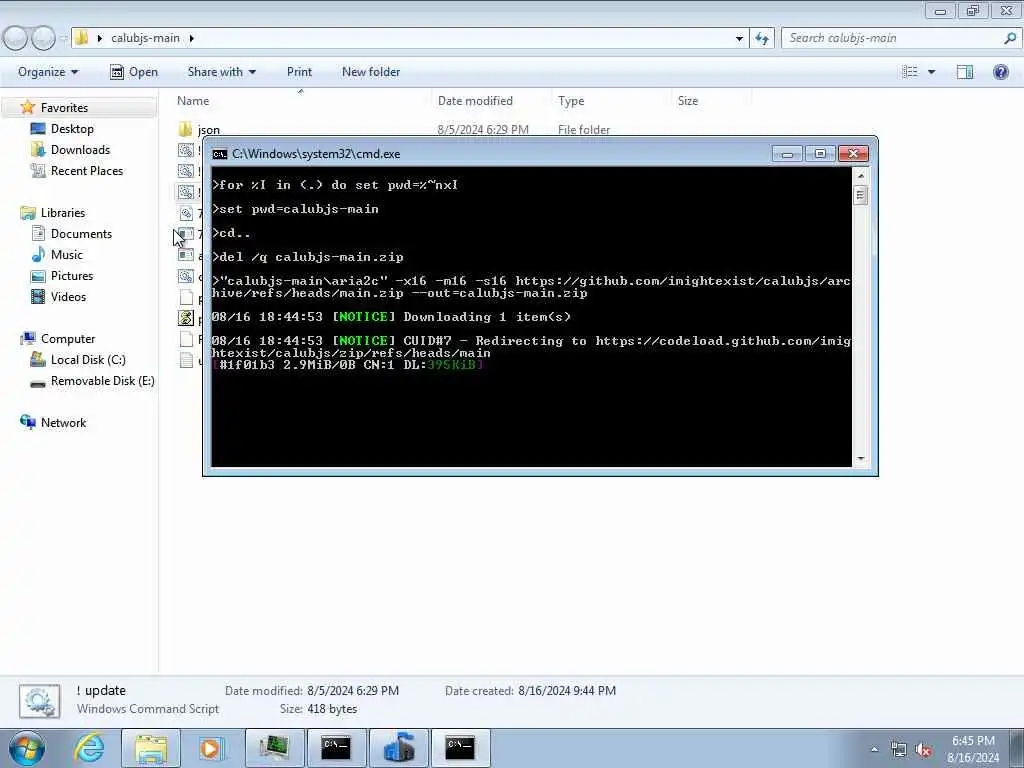Switch to Windows Explorer on taskbar
The width and height of the screenshot is (1024, 768).
(151, 748)
